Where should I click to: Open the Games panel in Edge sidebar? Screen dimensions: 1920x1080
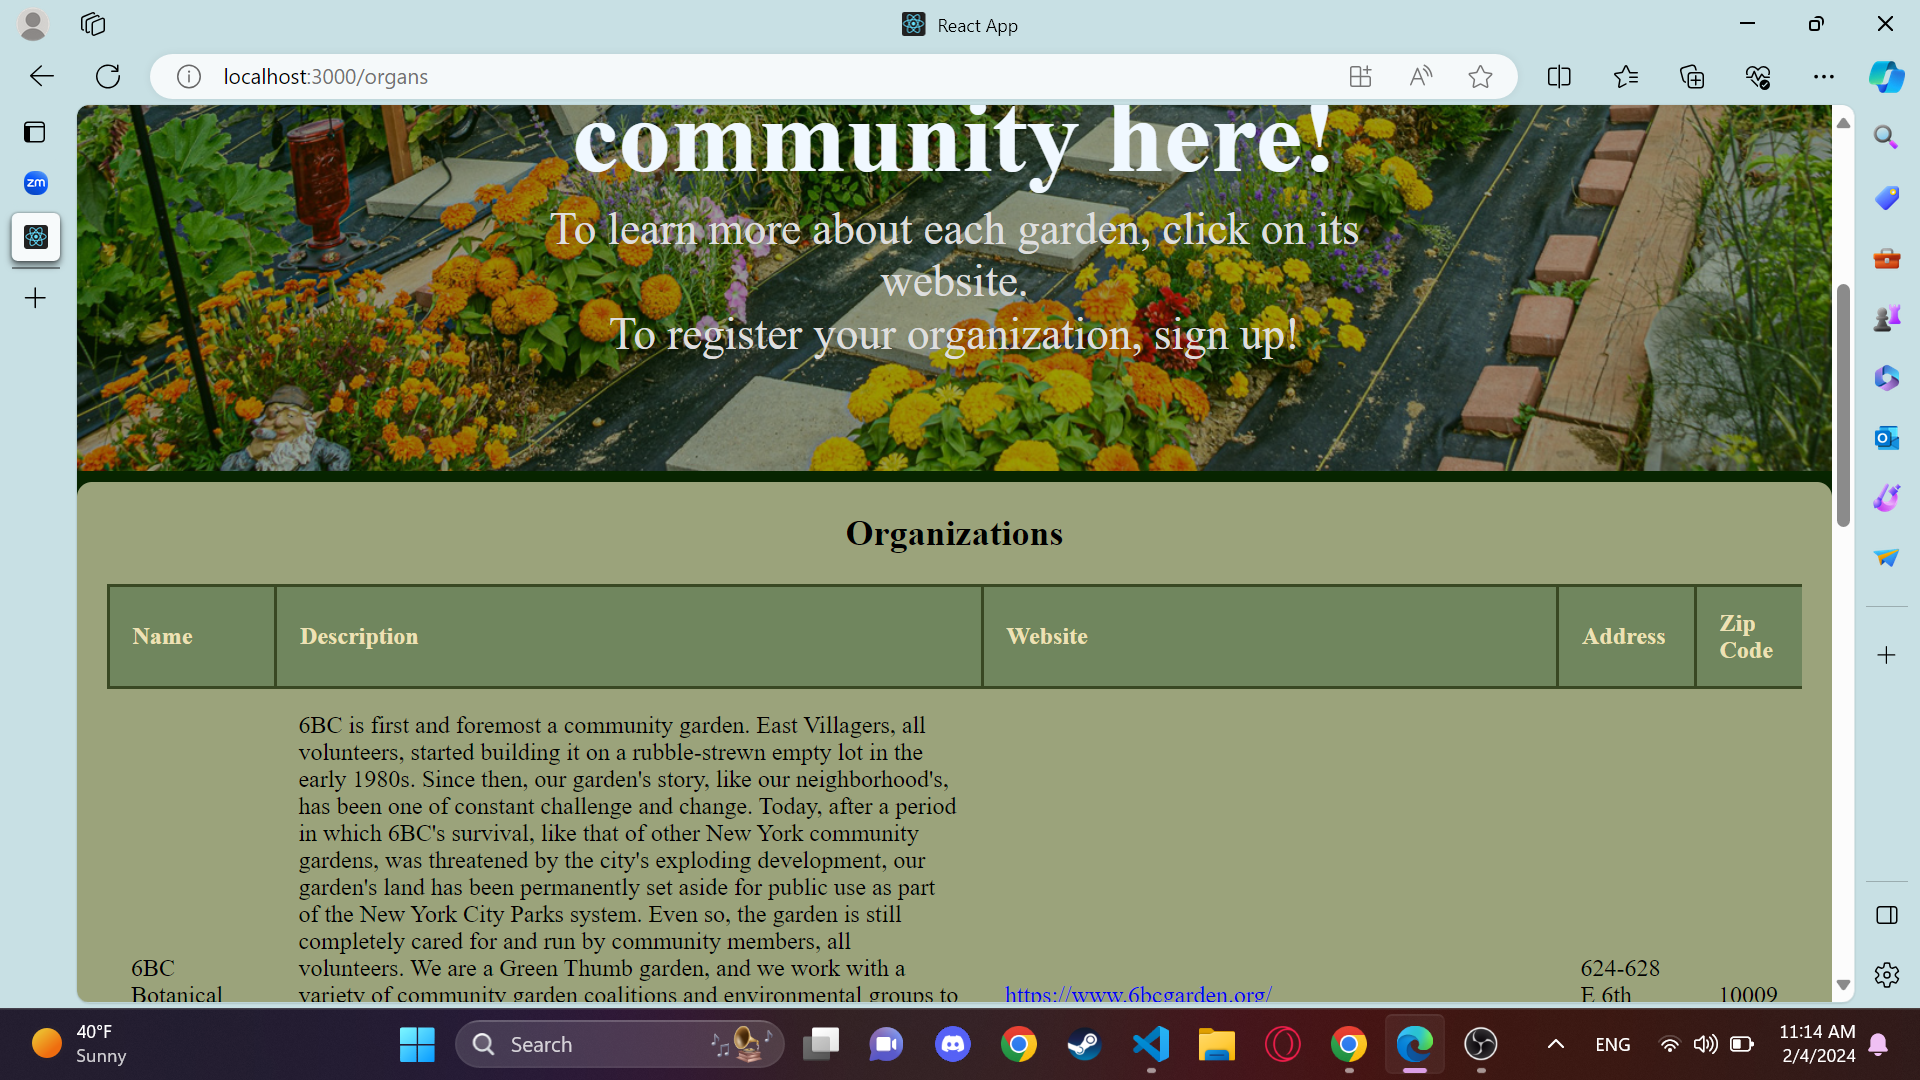point(1886,317)
